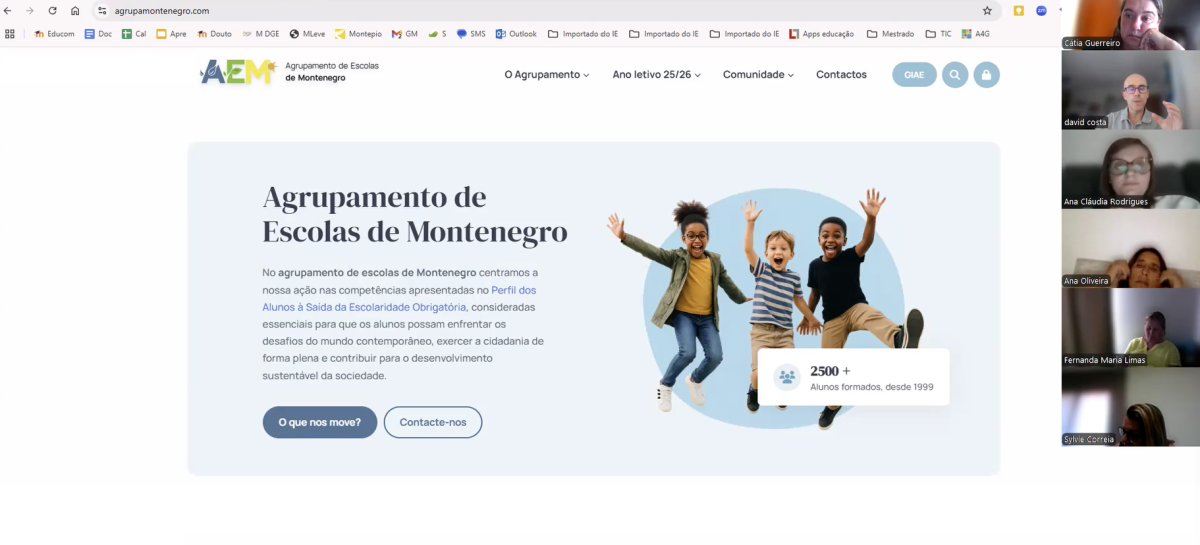Viewport: 1200px width, 545px height.
Task: Click the O que nos move? button
Action: tap(320, 422)
